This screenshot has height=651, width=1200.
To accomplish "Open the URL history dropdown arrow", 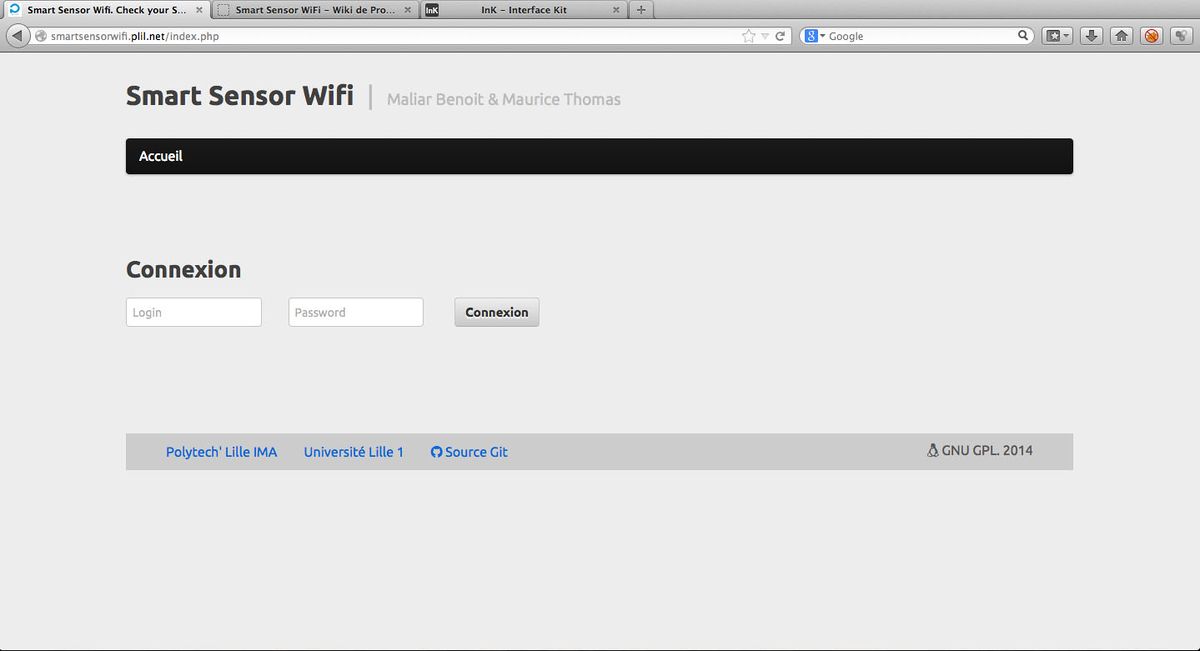I will 765,36.
